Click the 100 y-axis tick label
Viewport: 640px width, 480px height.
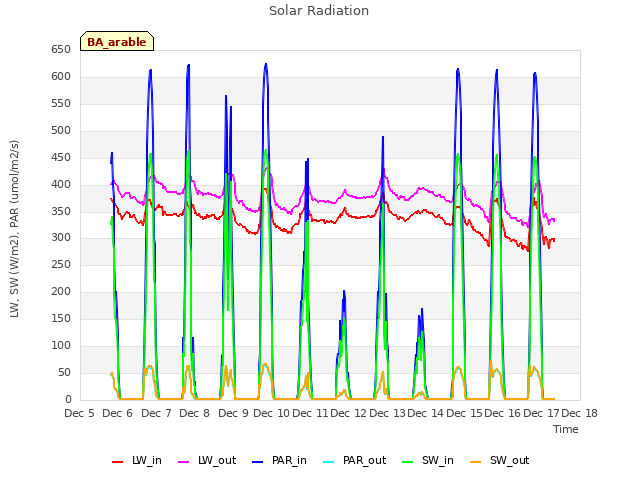coord(61,345)
